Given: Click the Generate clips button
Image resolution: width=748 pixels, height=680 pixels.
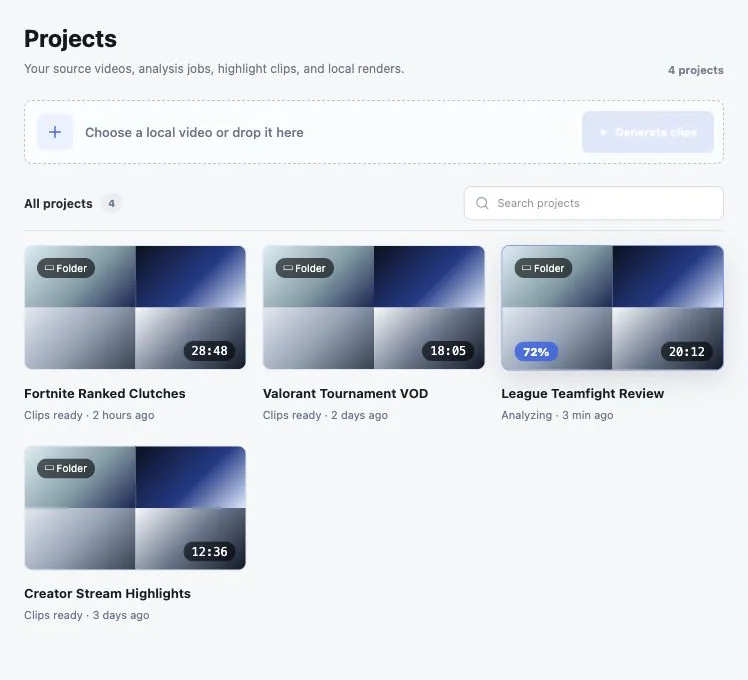Looking at the screenshot, I should [x=647, y=132].
